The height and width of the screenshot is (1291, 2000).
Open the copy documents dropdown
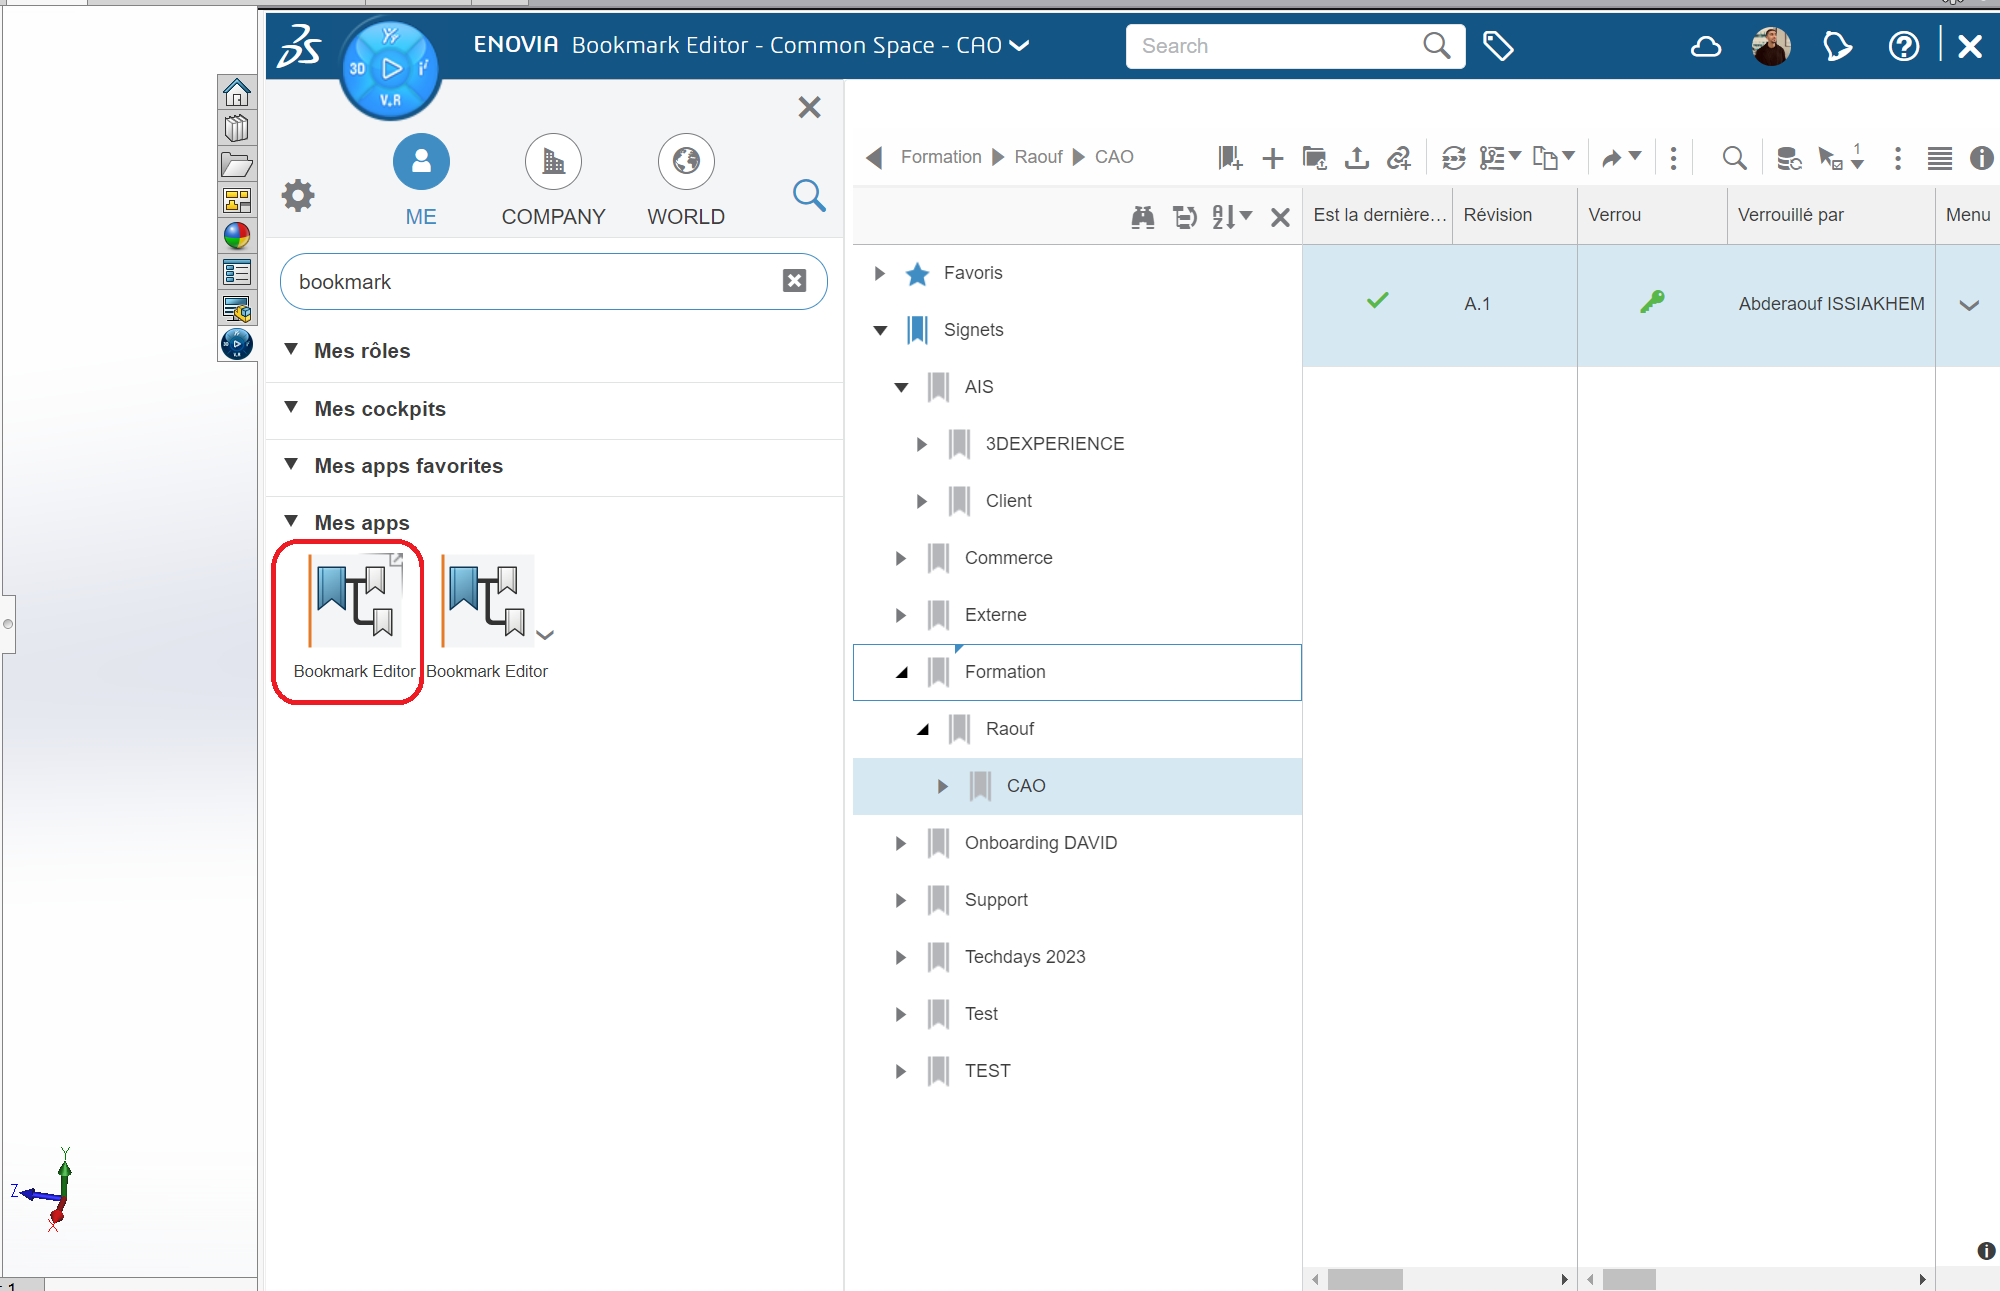[x=1553, y=157]
